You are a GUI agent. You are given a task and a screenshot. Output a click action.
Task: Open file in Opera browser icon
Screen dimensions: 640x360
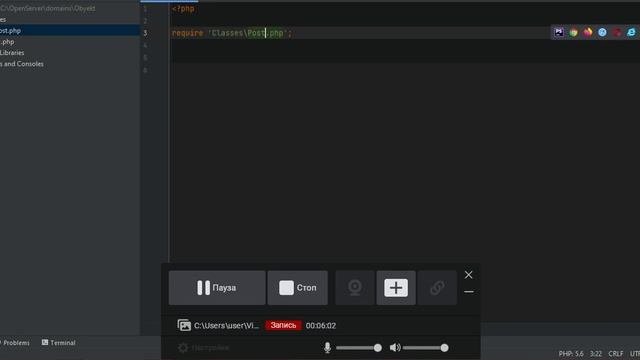pyautogui.click(x=617, y=32)
